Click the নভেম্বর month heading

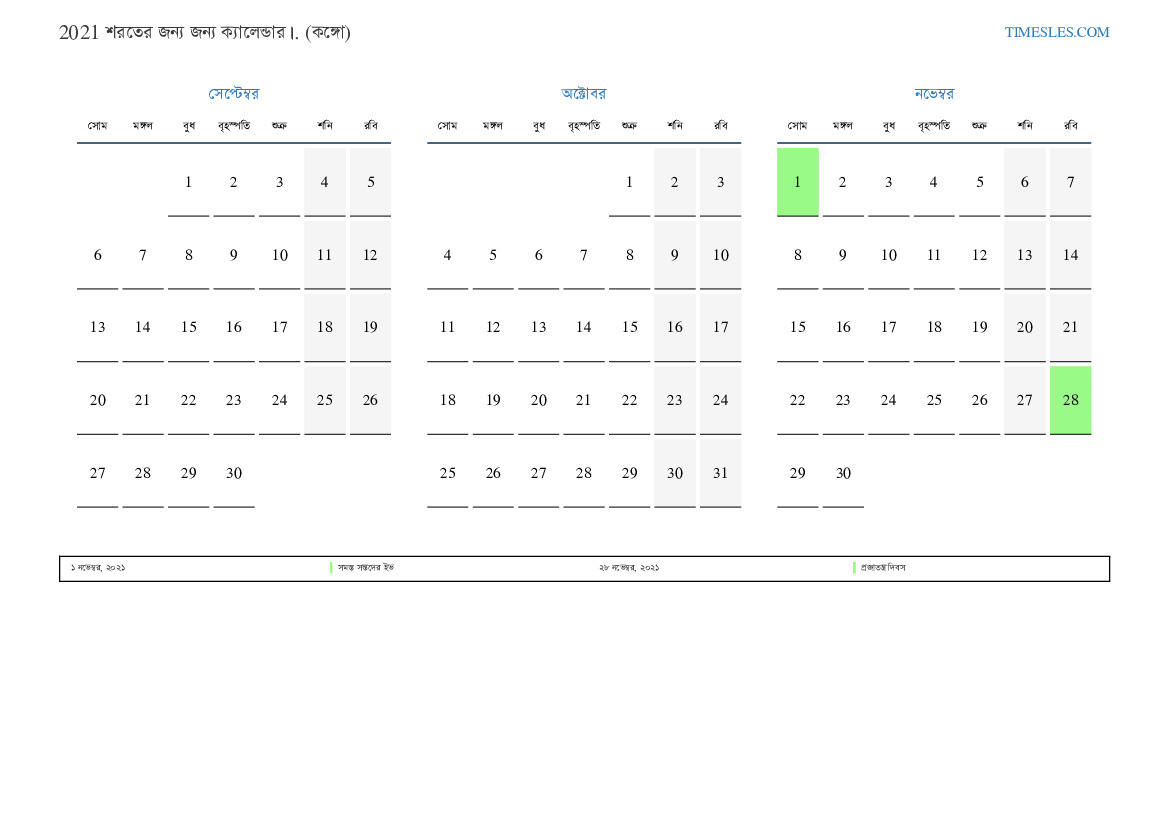point(933,94)
